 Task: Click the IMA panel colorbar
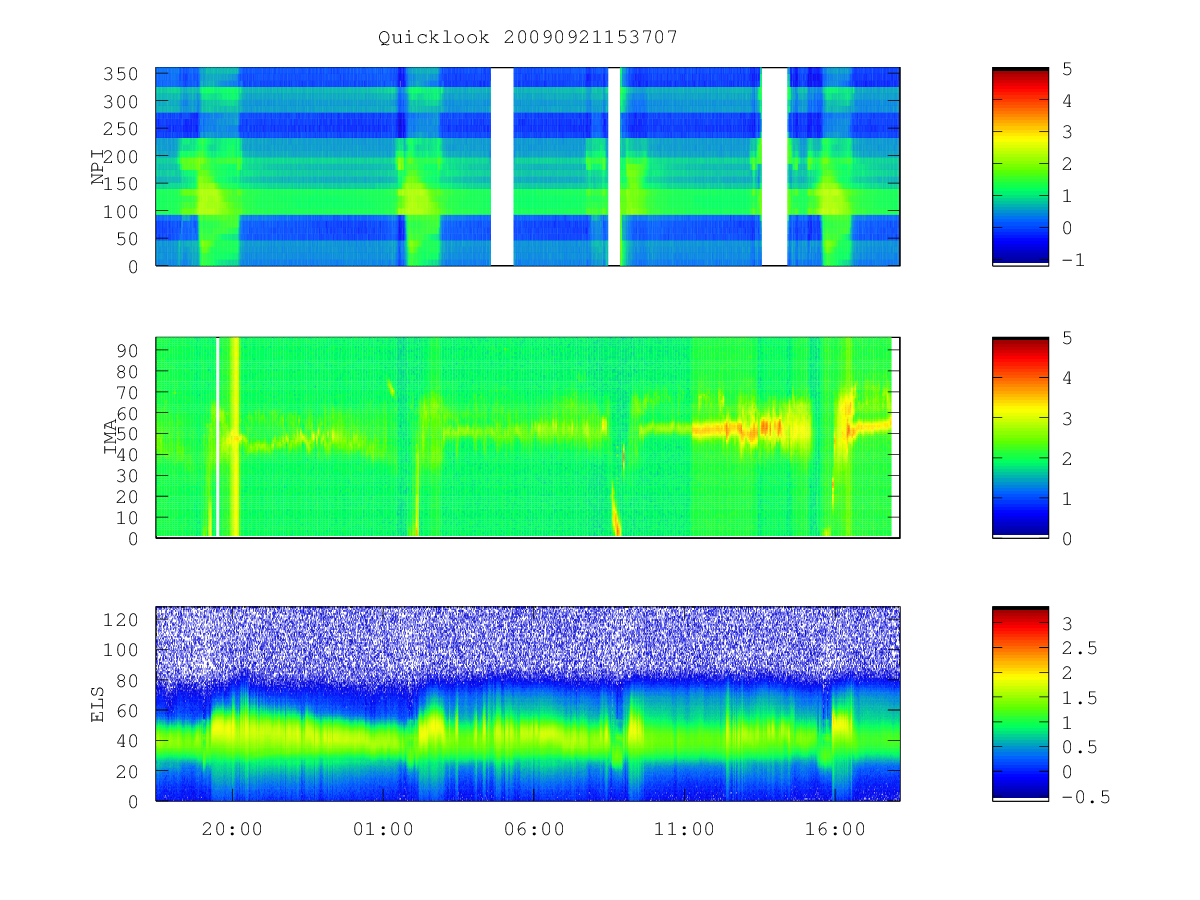click(x=1020, y=438)
